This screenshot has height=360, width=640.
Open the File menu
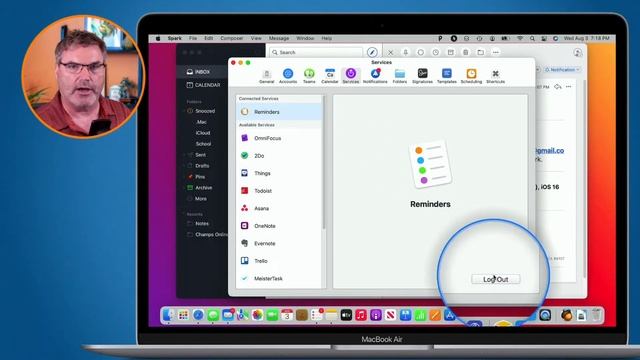point(193,38)
